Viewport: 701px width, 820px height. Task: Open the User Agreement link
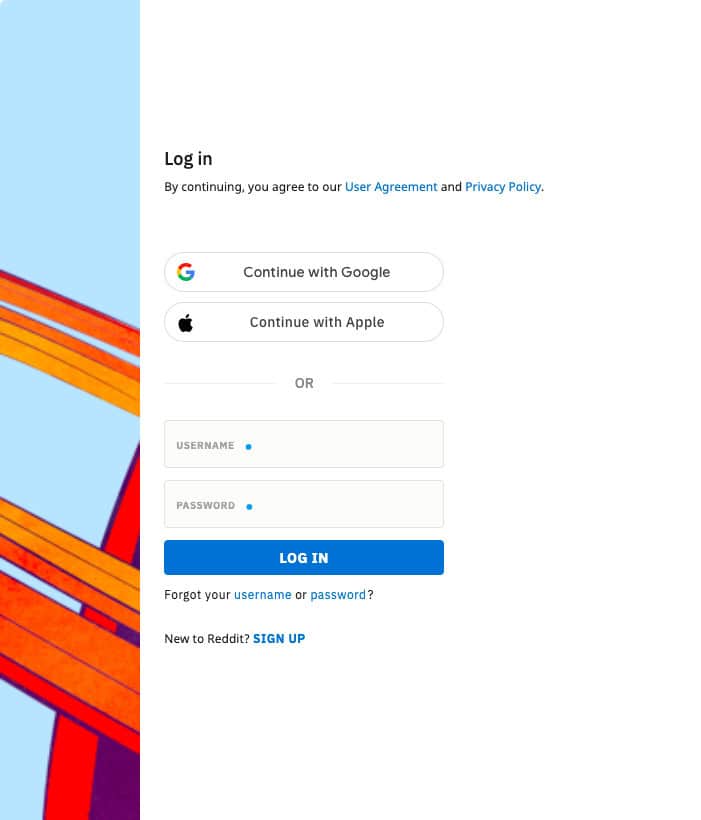(391, 187)
